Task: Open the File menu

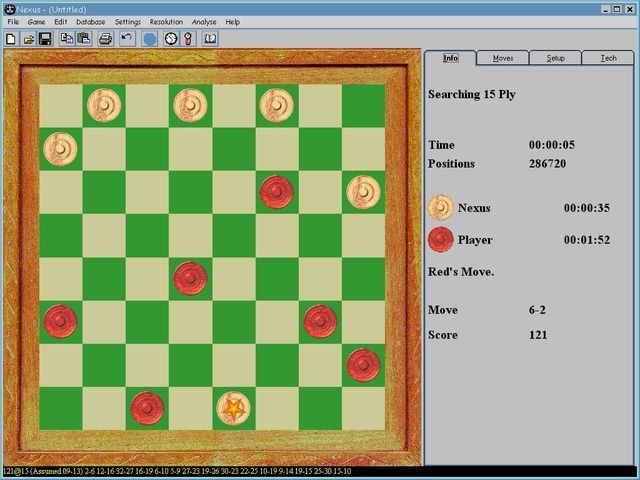Action: pyautogui.click(x=13, y=21)
